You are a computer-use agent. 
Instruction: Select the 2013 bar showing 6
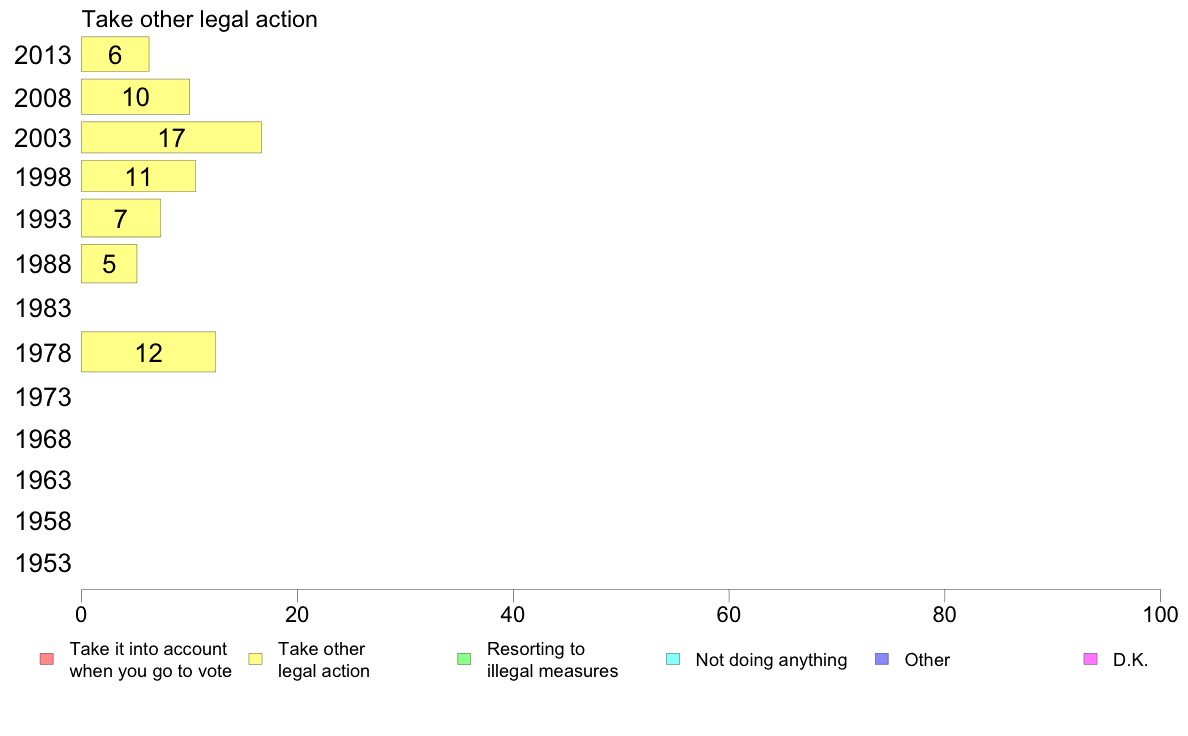pos(115,55)
